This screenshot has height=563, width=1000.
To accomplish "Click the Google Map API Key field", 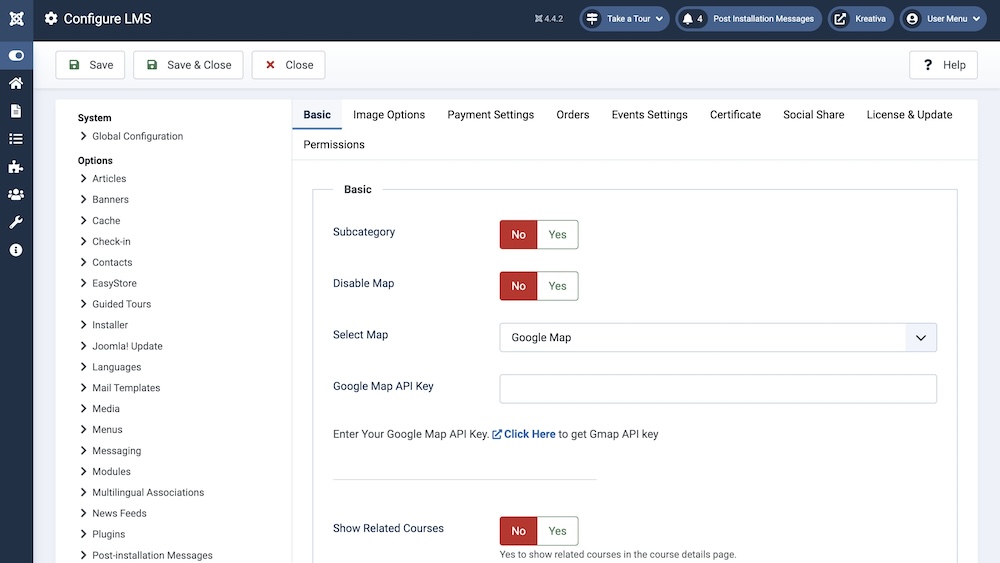I will point(717,389).
